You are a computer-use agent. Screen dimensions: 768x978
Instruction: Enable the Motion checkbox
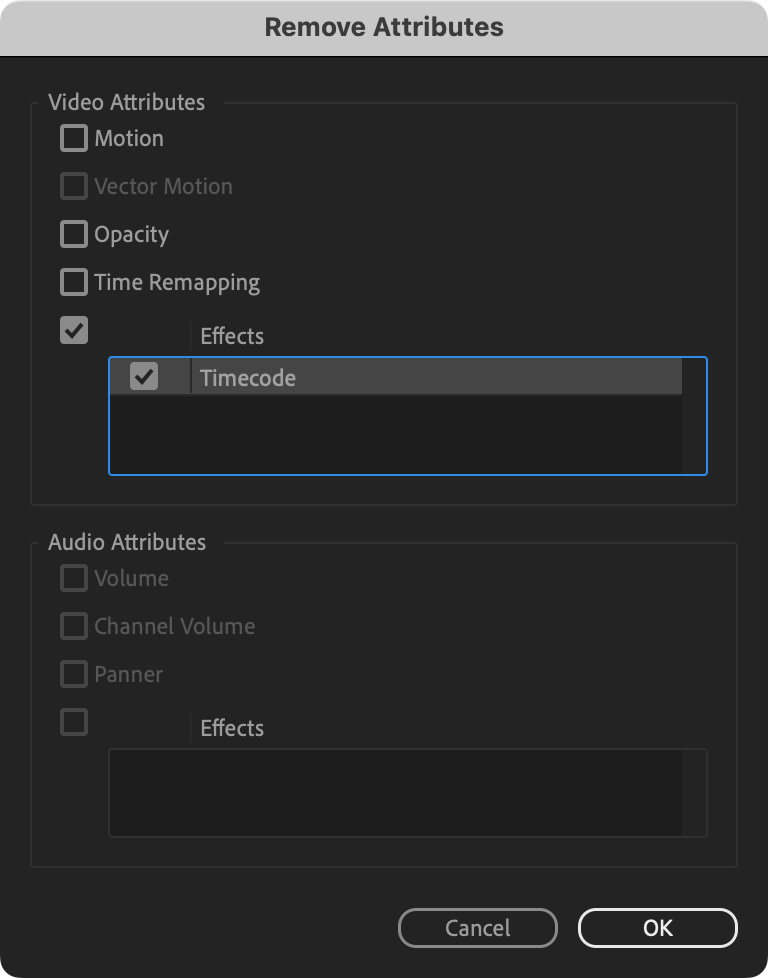[74, 138]
